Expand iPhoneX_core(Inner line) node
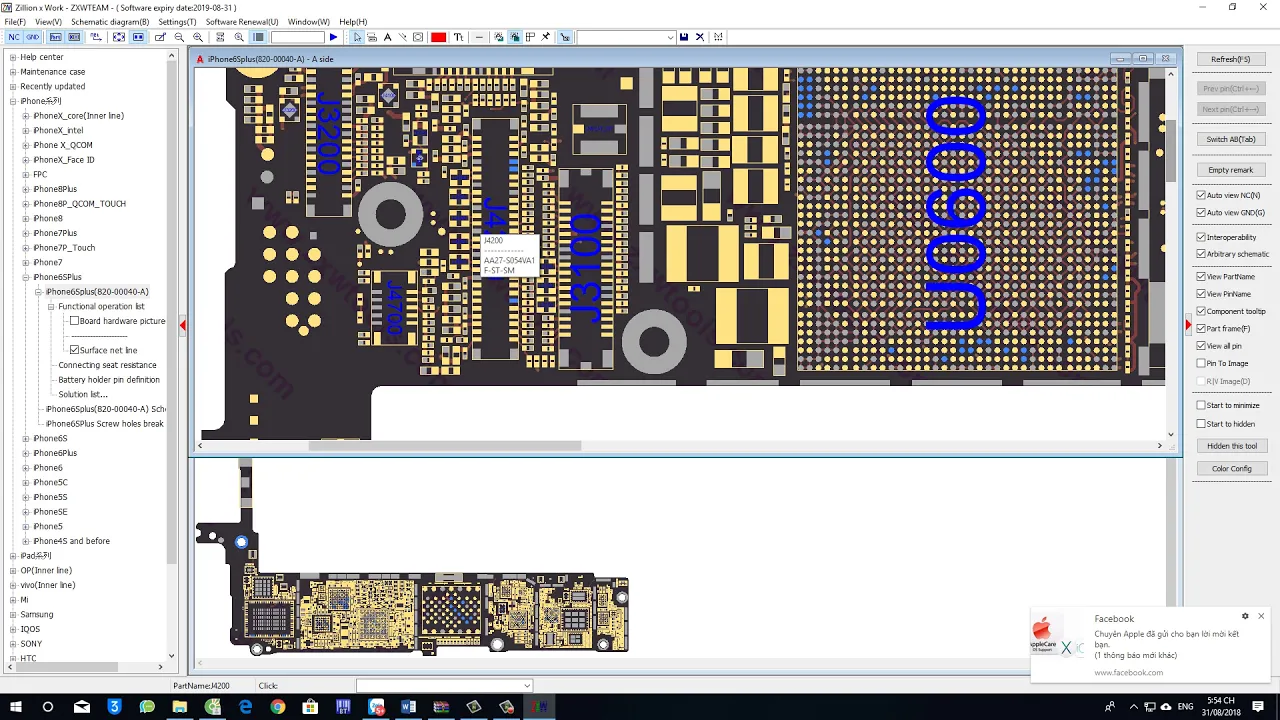1280x720 pixels. (x=26, y=116)
